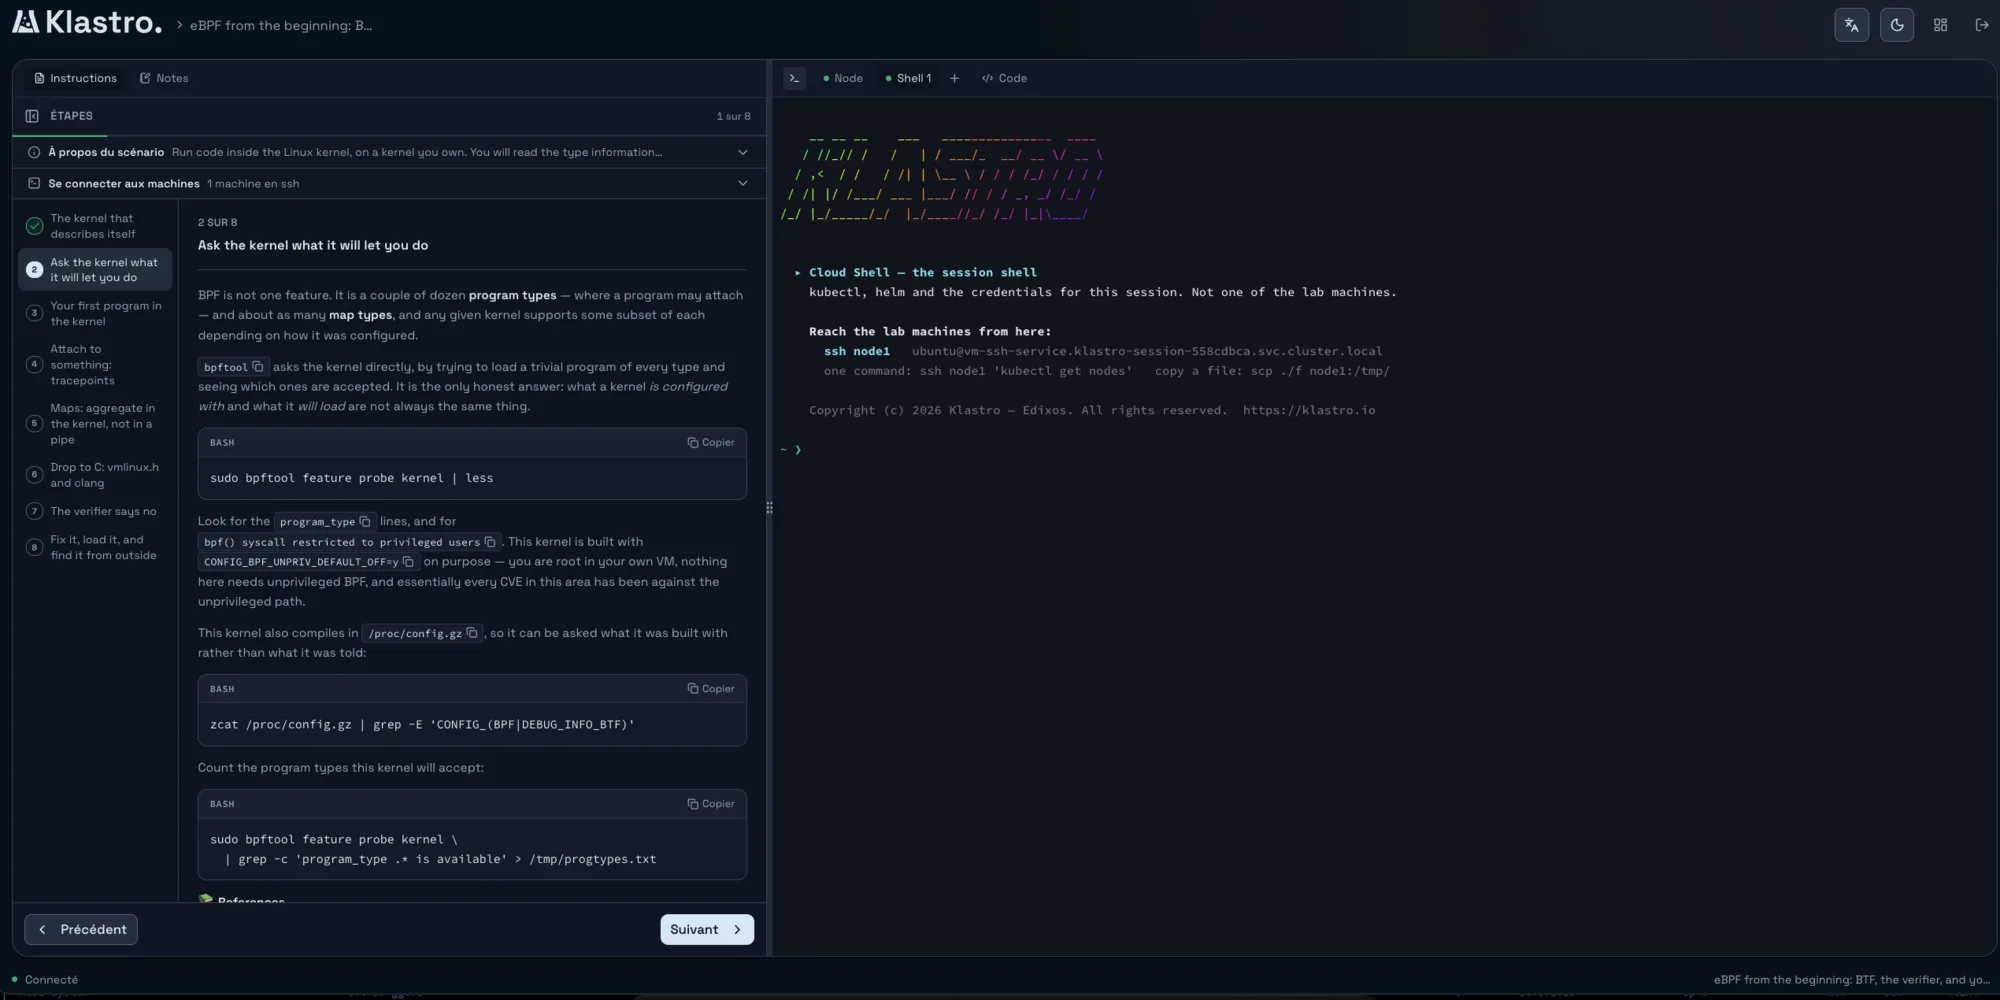Go to step 'The kernel that describes itself'
Screen dimensions: 2000x1000
(95, 226)
